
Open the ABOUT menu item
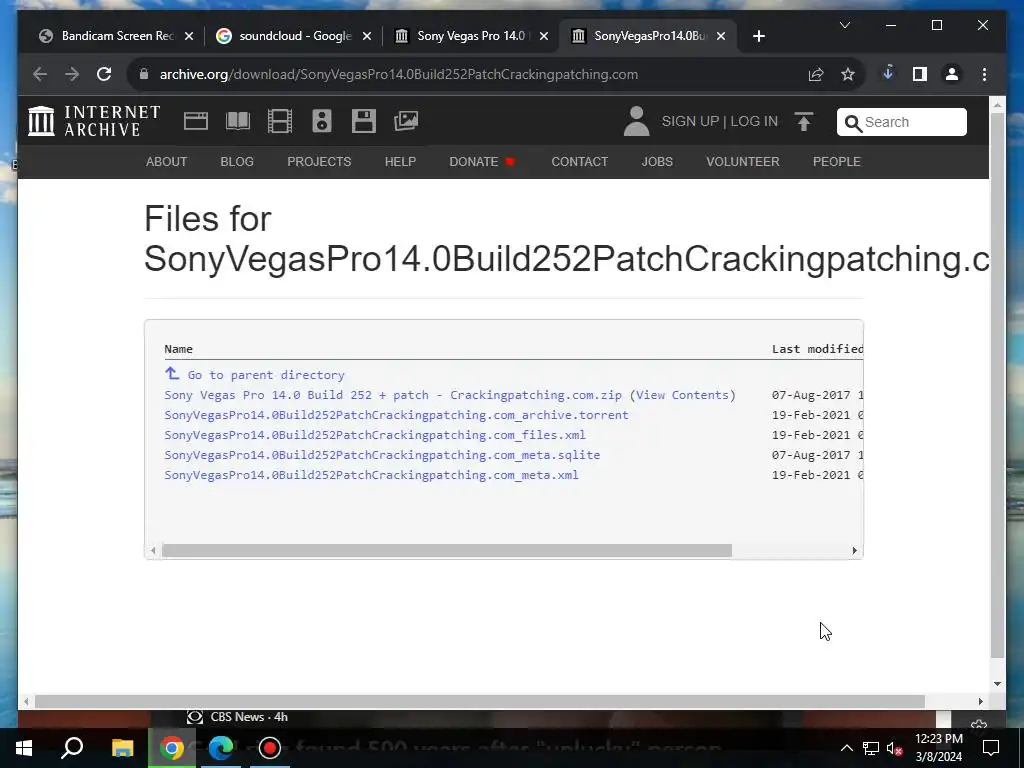(167, 162)
